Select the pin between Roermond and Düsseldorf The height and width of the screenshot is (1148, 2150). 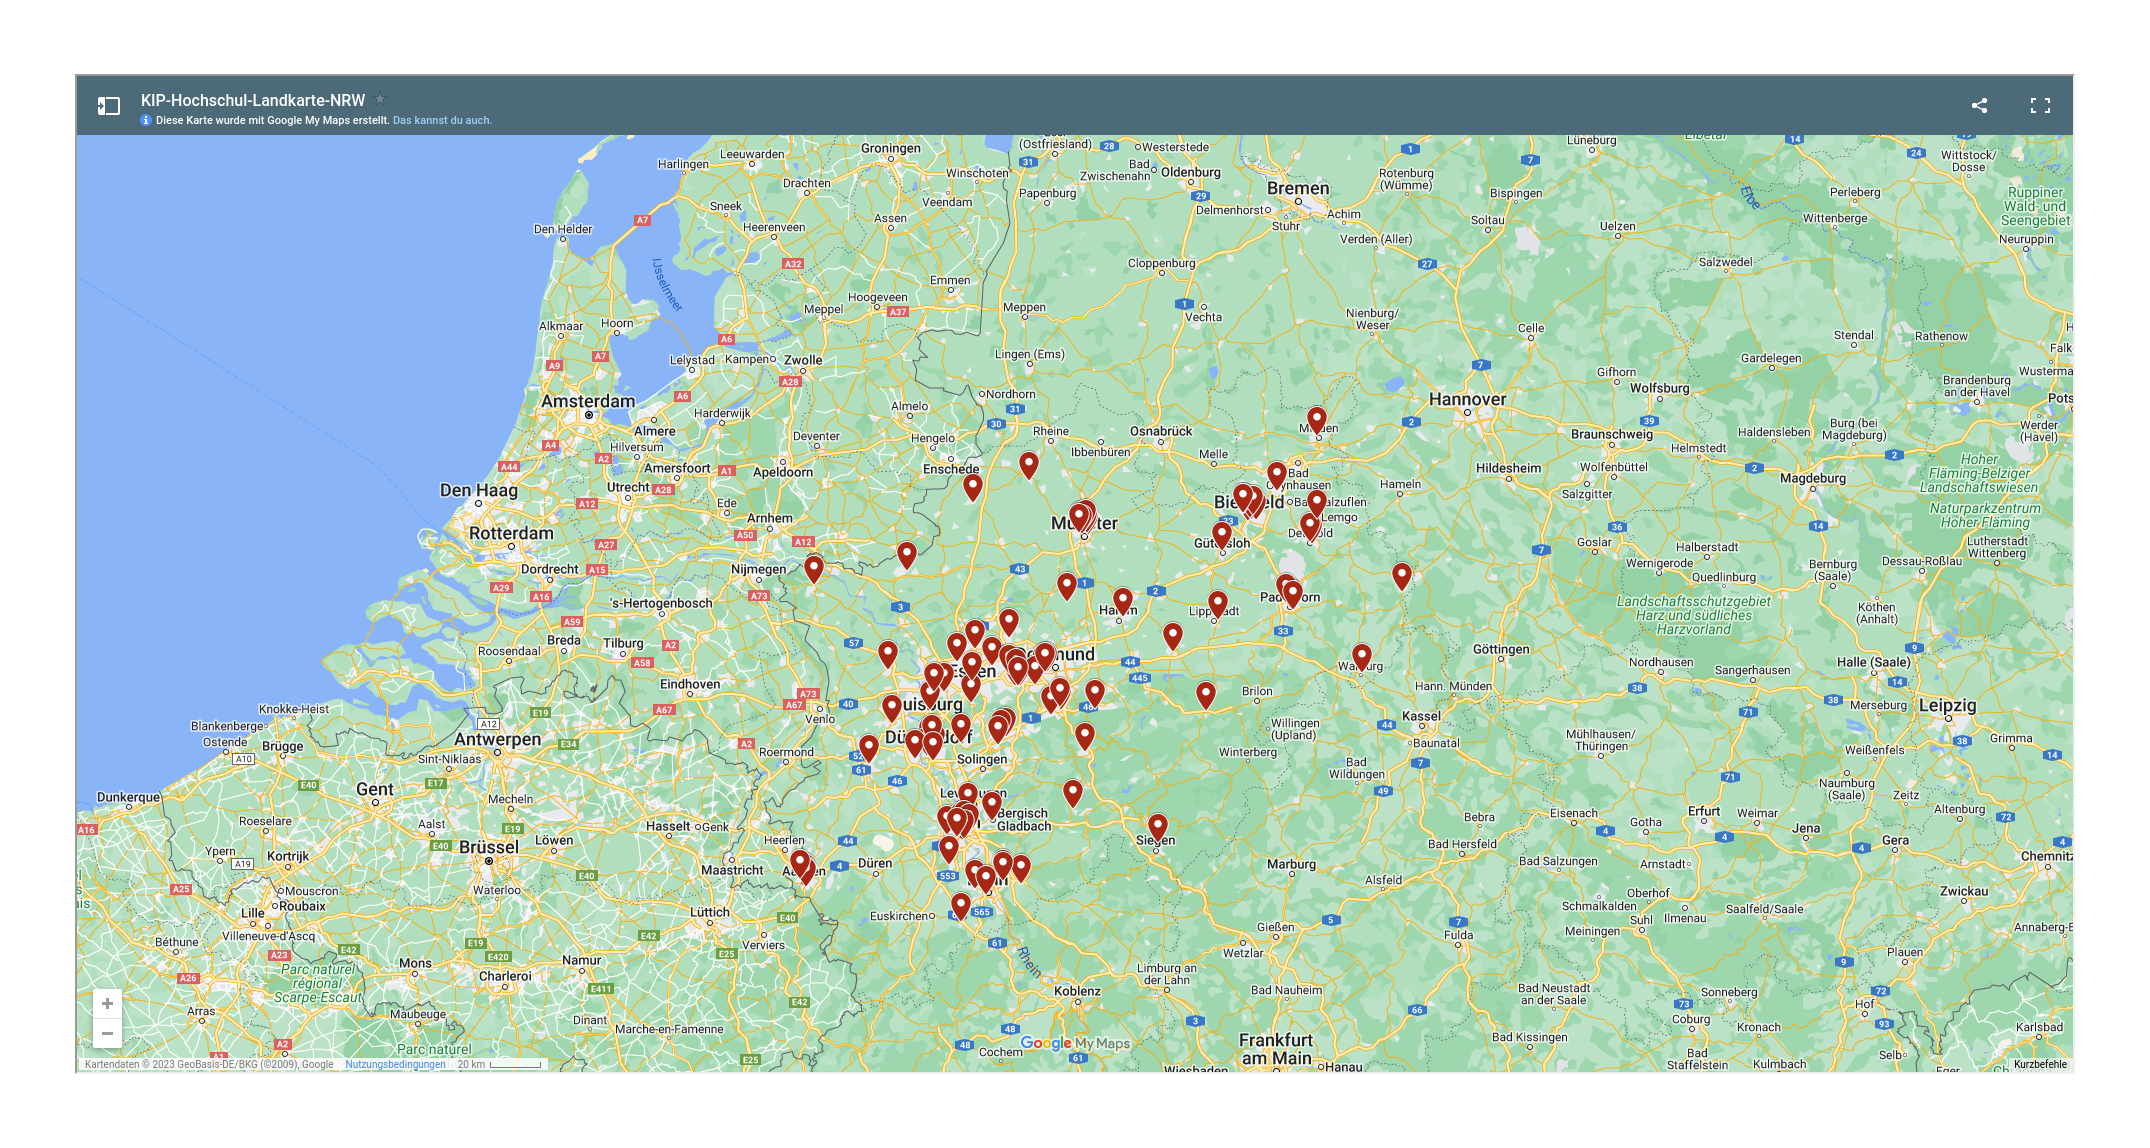tap(869, 748)
